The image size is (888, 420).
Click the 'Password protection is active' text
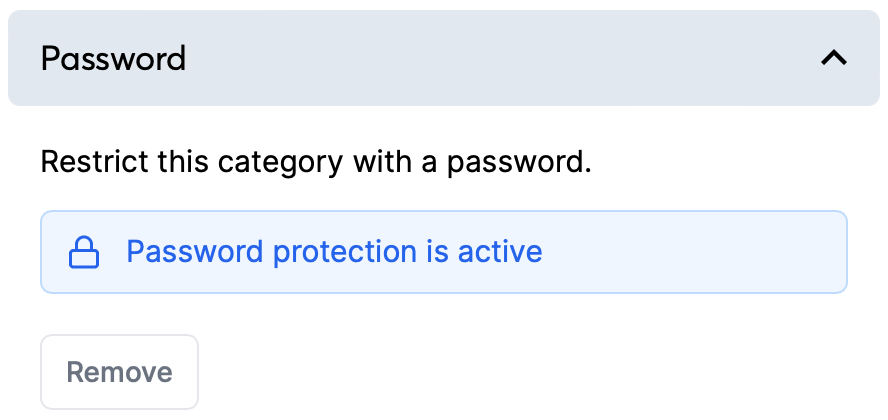tap(334, 252)
